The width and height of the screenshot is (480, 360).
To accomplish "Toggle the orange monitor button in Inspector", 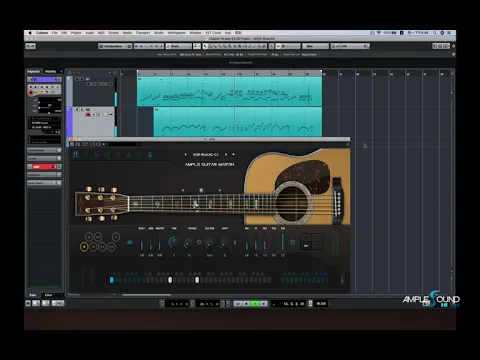I will [42, 92].
